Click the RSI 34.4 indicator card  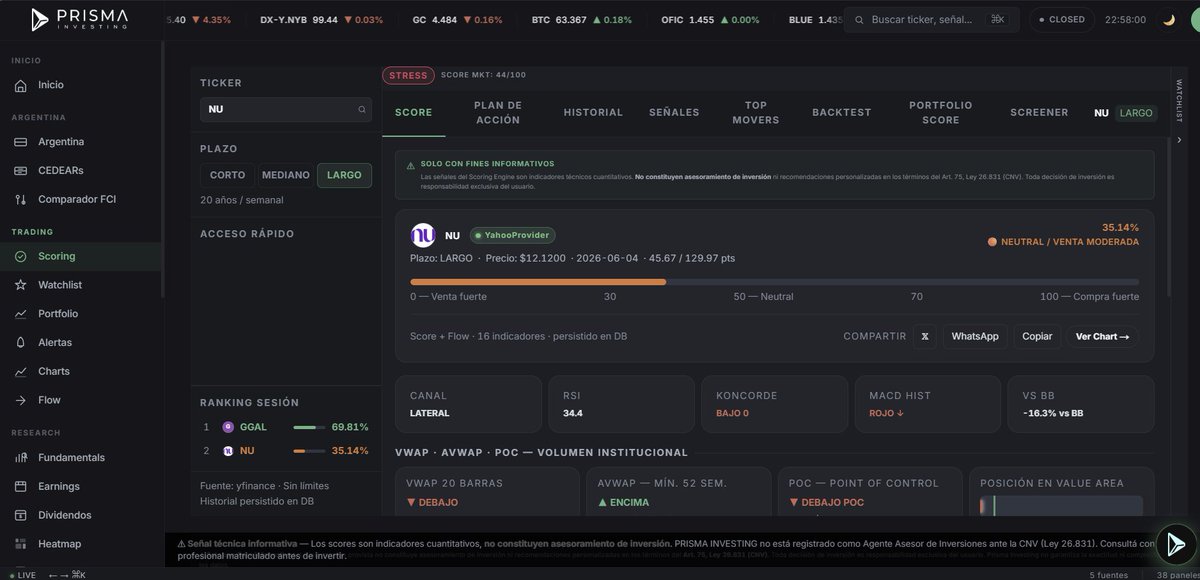point(621,404)
